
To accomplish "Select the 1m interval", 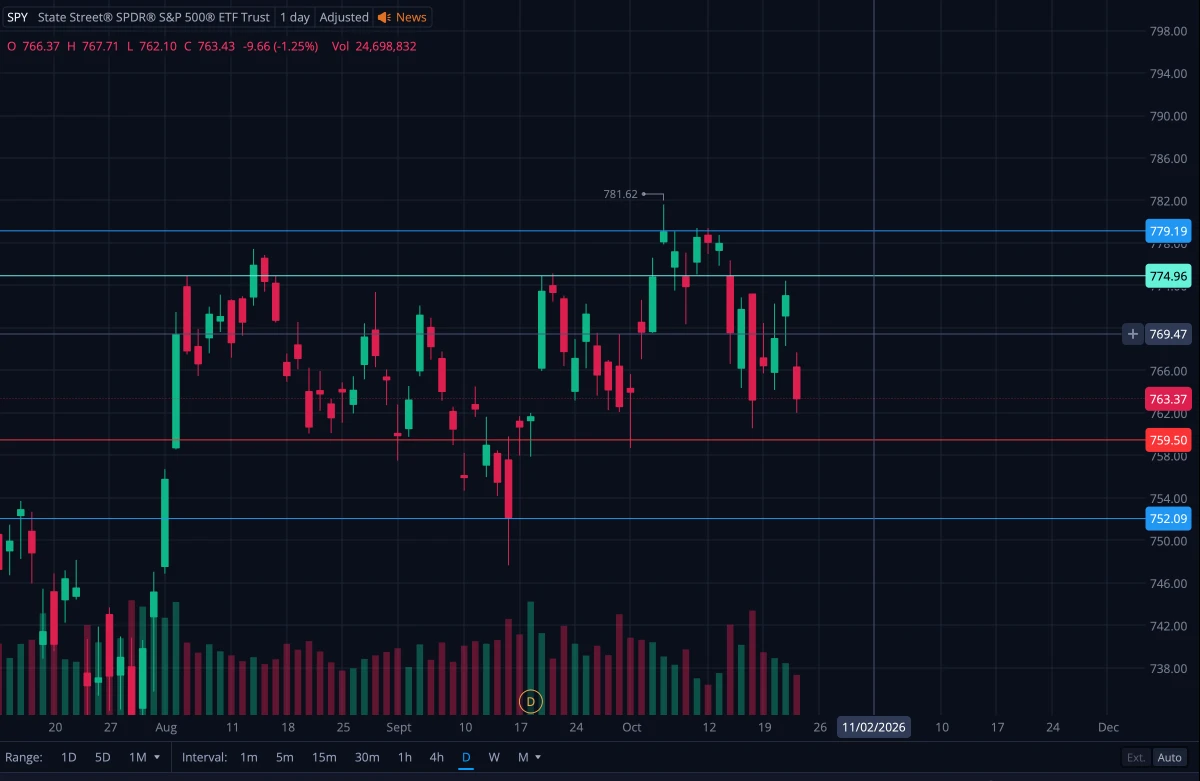I will click(x=249, y=757).
